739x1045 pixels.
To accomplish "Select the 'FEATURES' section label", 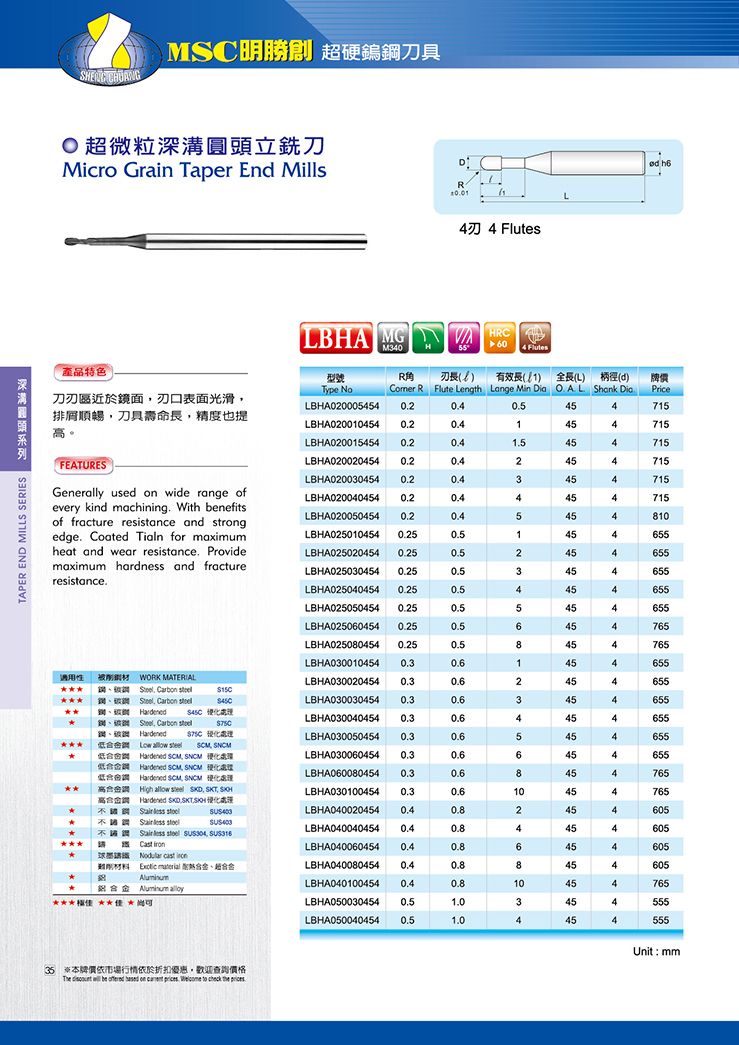I will [x=83, y=465].
